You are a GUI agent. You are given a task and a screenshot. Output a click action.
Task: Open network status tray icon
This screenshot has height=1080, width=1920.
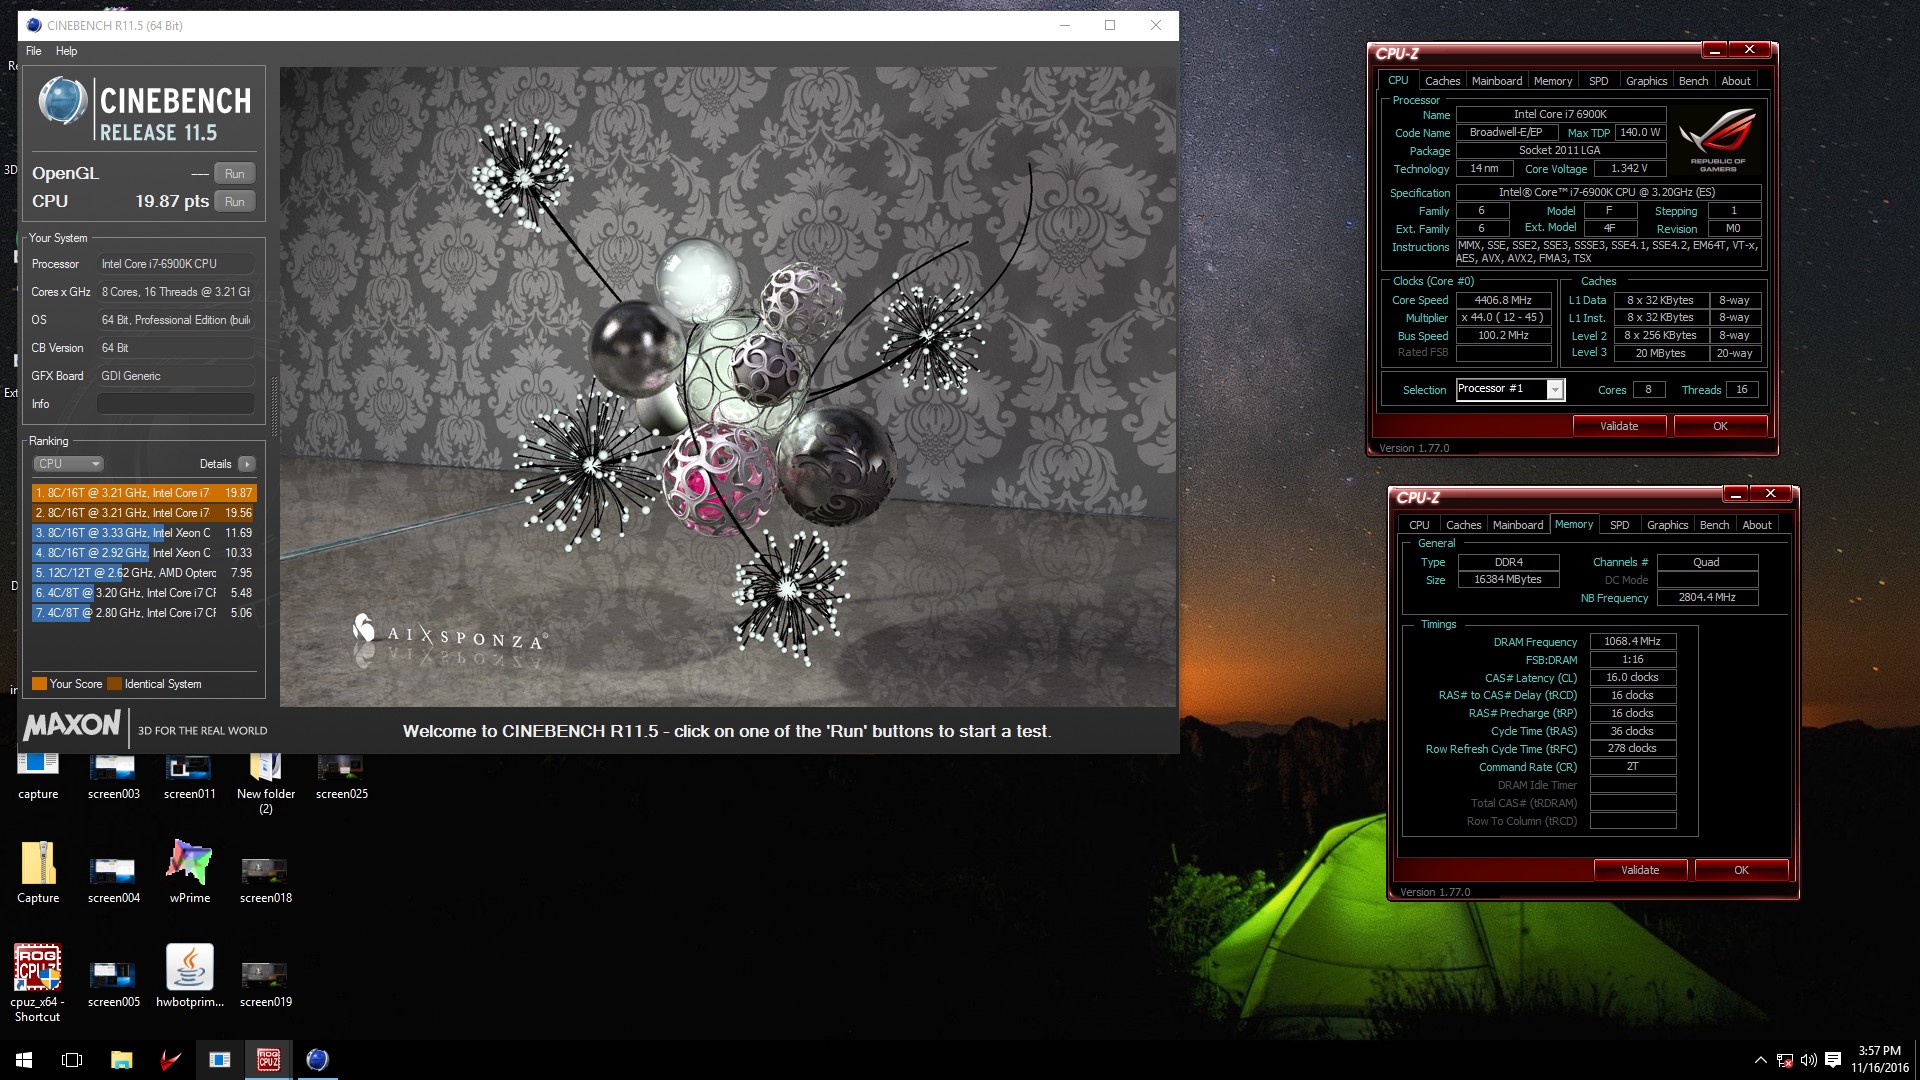point(1785,1060)
